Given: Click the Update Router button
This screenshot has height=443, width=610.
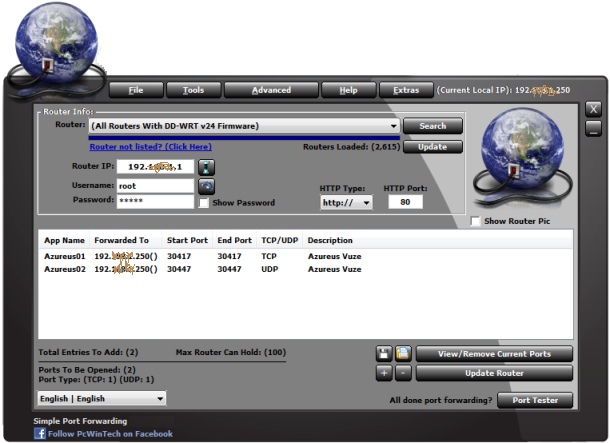Looking at the screenshot, I should pos(495,373).
